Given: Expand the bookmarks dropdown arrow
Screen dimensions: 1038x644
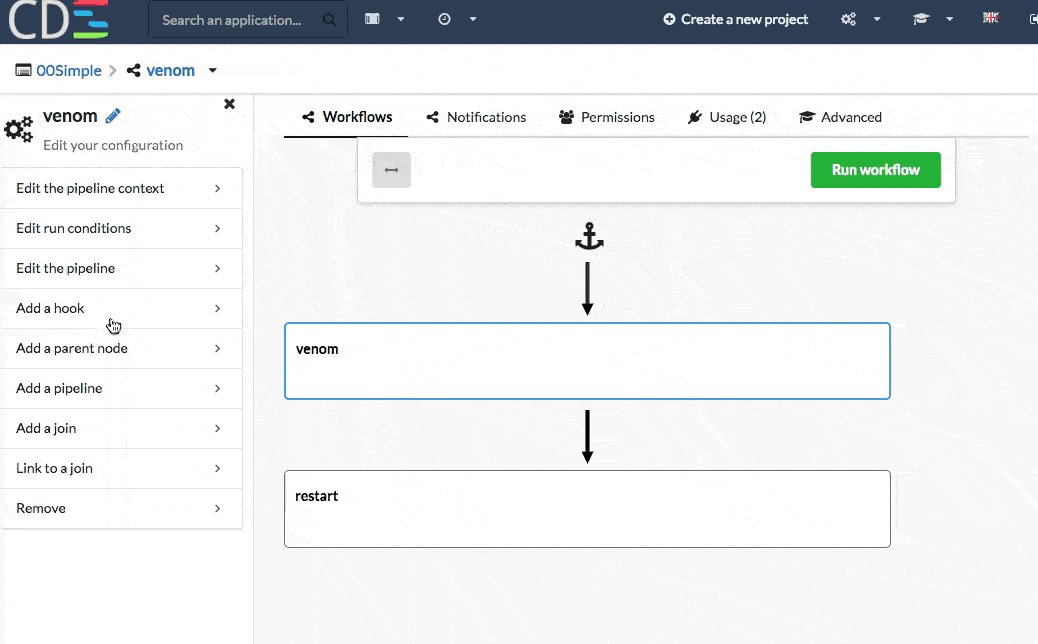Looking at the screenshot, I should (x=401, y=19).
